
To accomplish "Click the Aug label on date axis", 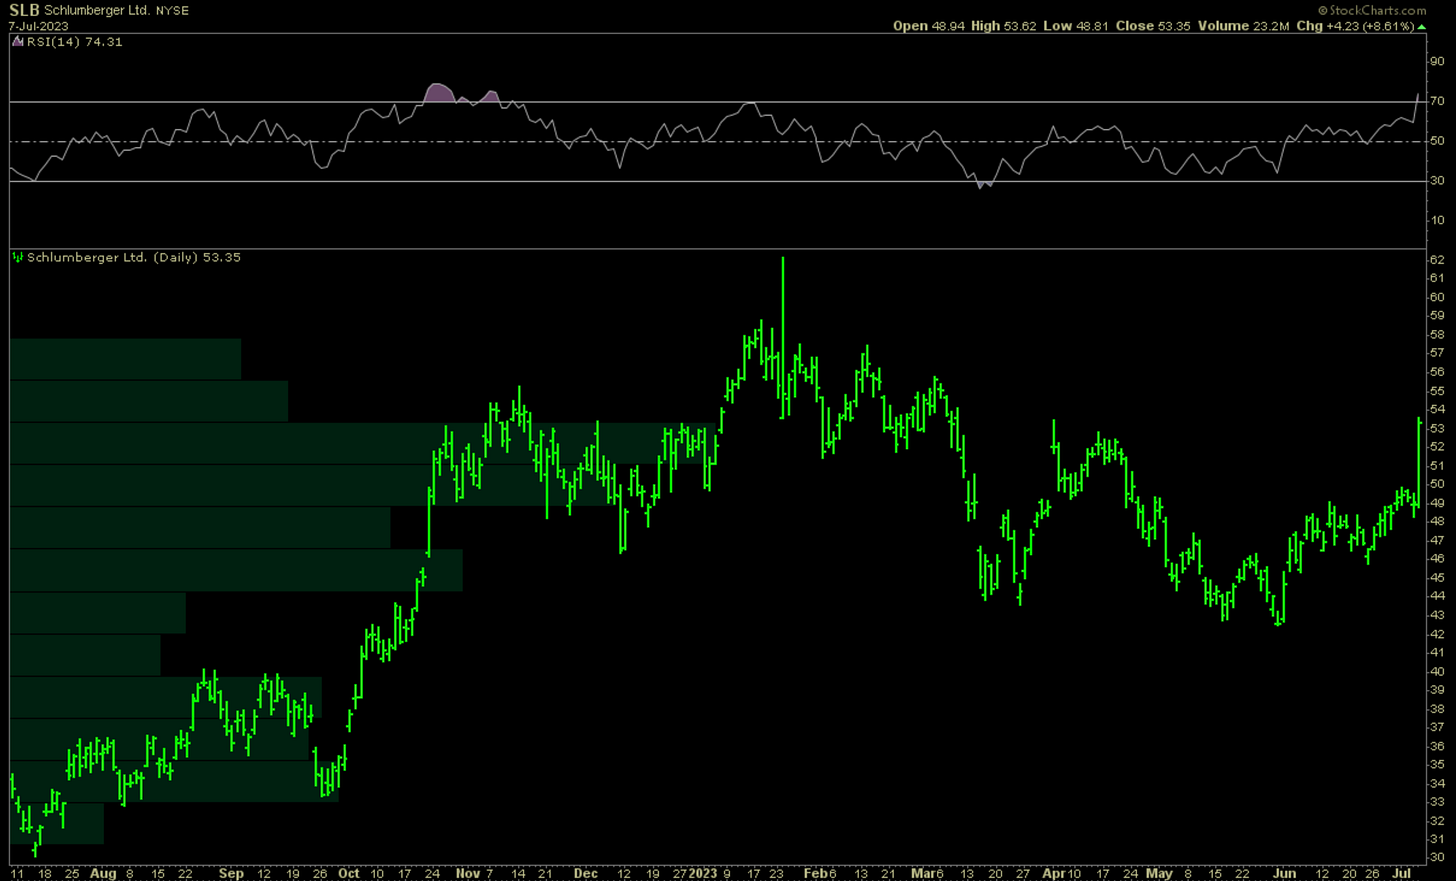I will click(103, 874).
